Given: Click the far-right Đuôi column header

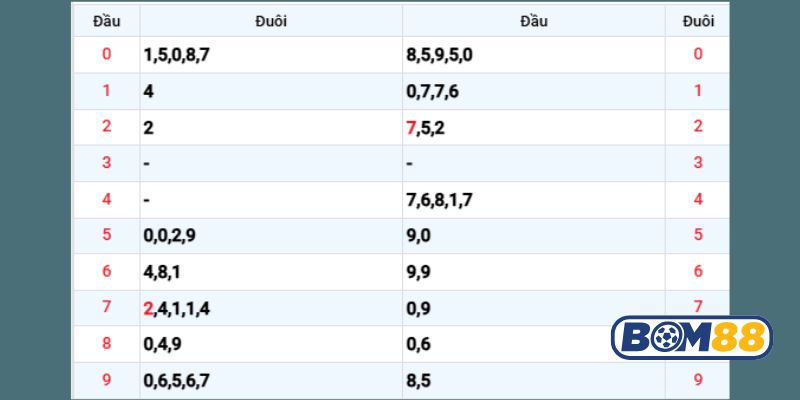Looking at the screenshot, I should [x=698, y=20].
